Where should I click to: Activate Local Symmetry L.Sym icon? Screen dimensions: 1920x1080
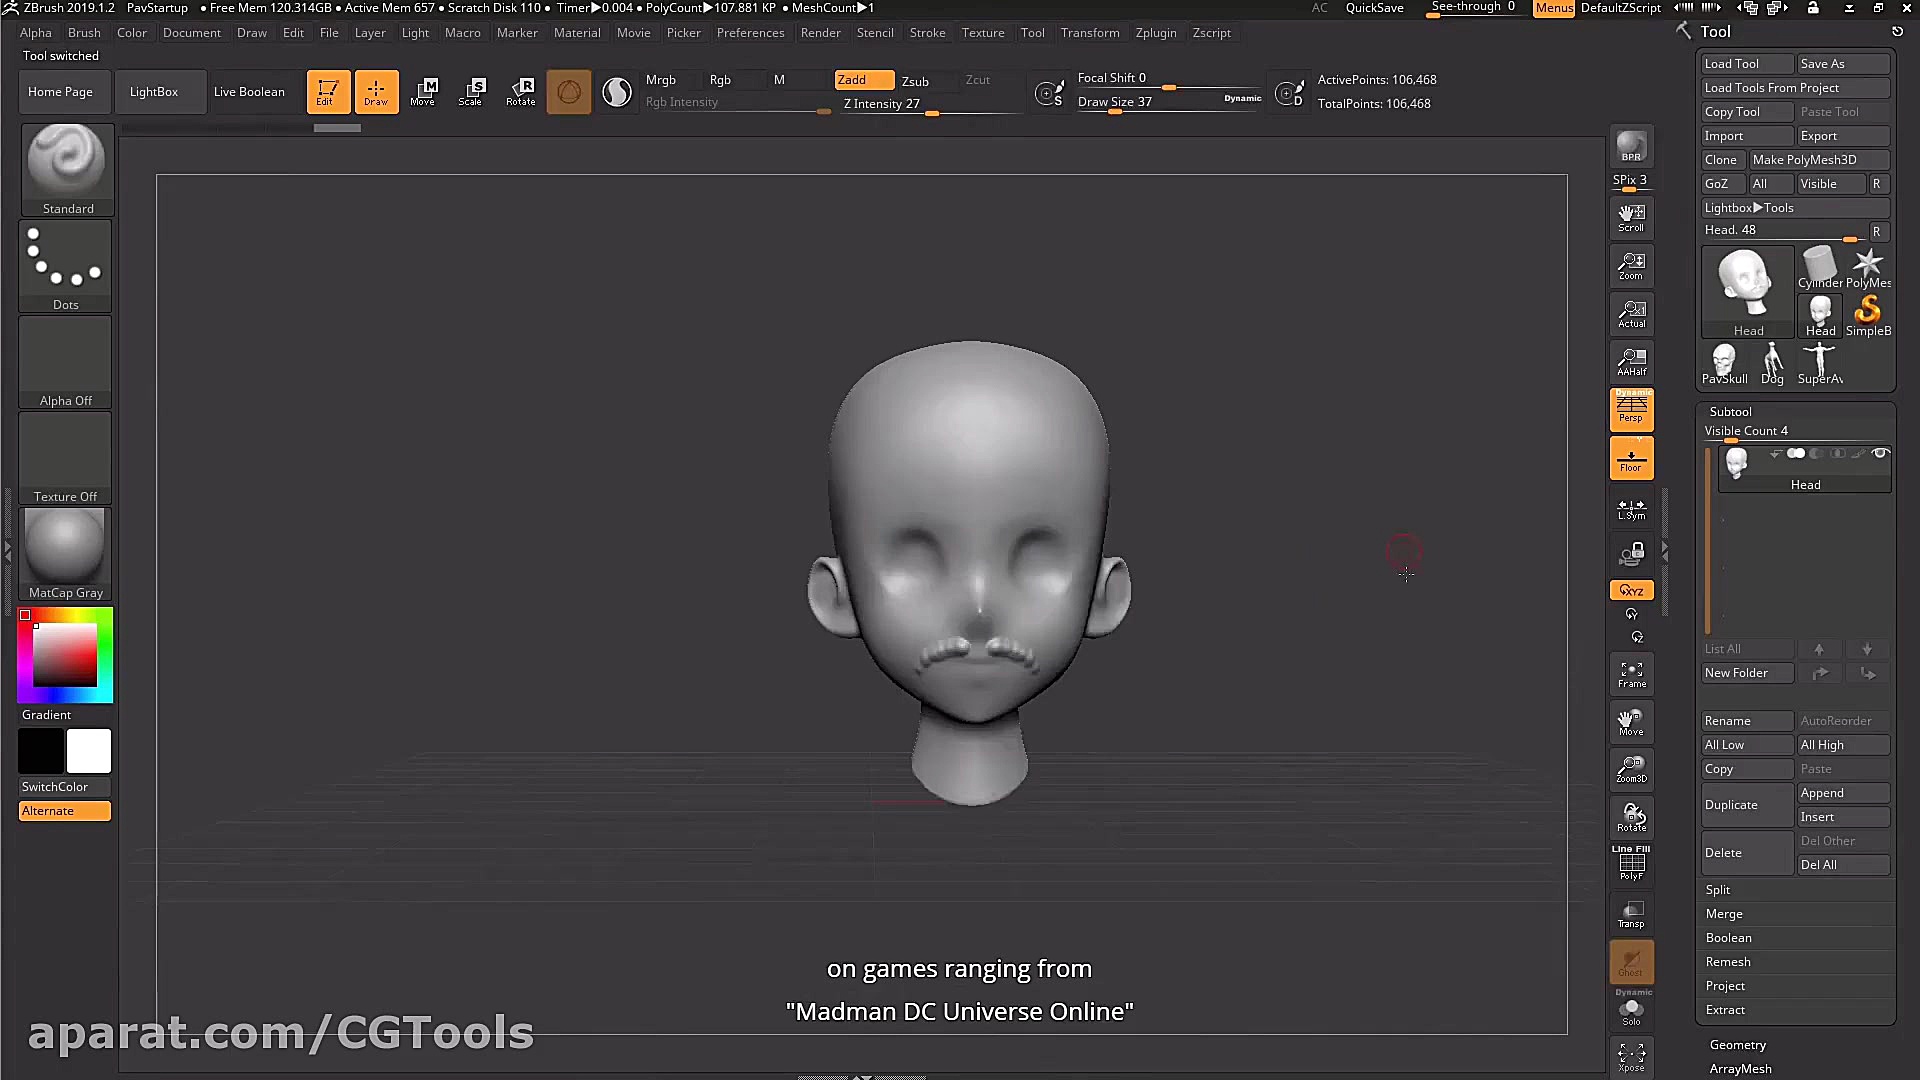pyautogui.click(x=1631, y=509)
